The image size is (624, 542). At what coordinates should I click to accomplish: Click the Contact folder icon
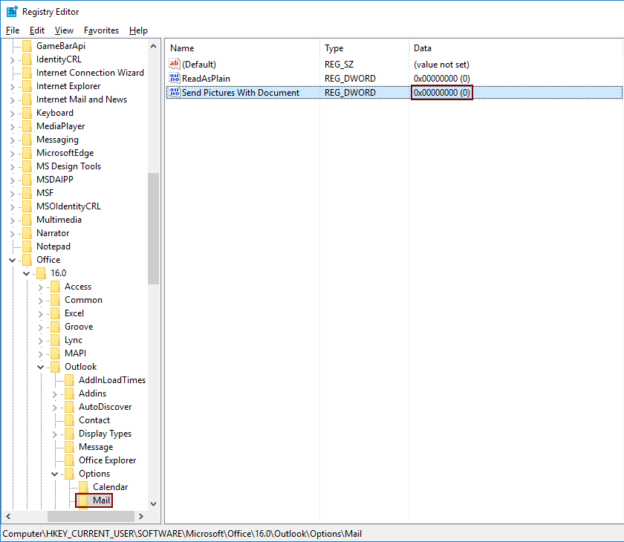69,420
